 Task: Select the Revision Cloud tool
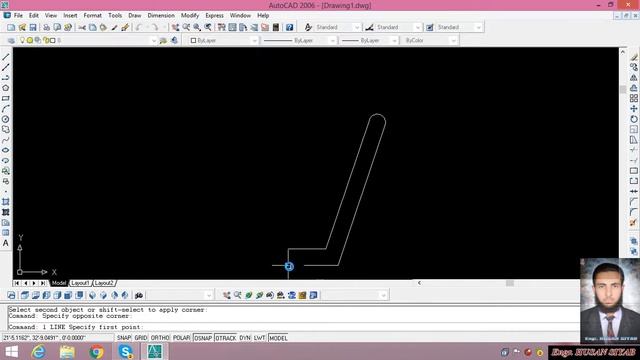(6, 129)
